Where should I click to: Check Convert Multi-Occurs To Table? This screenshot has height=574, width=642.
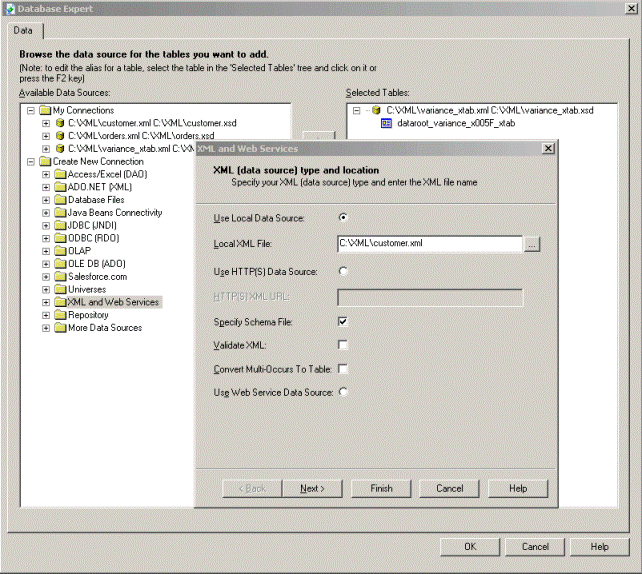(343, 369)
